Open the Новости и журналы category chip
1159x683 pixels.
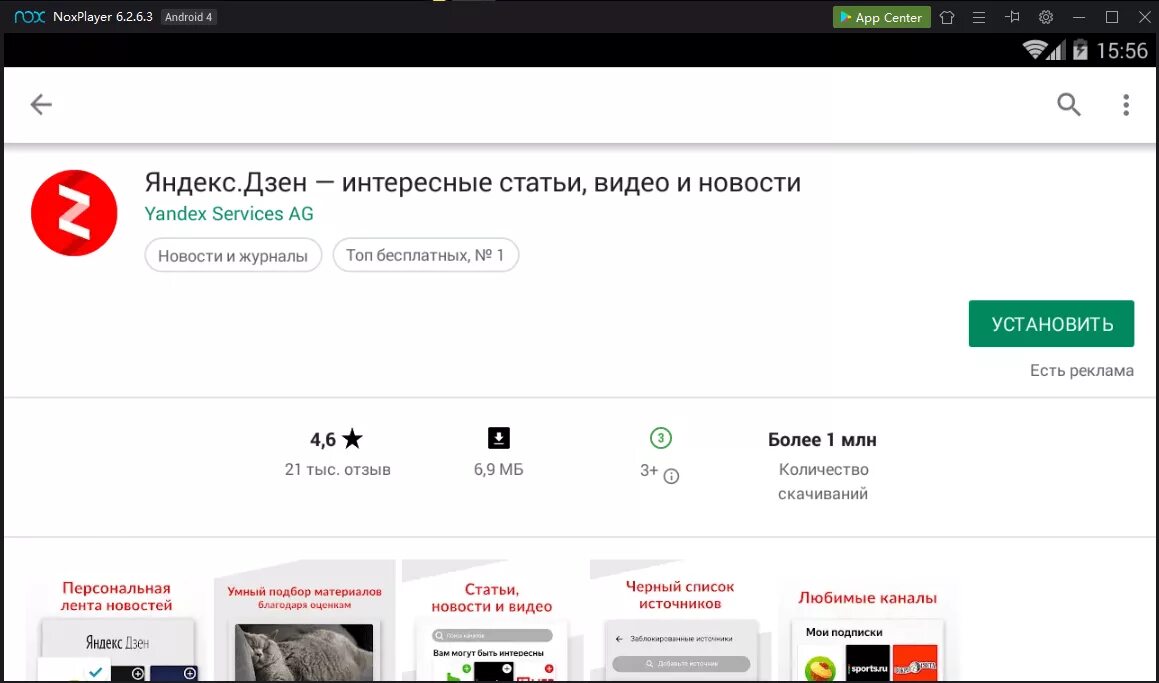click(x=233, y=256)
